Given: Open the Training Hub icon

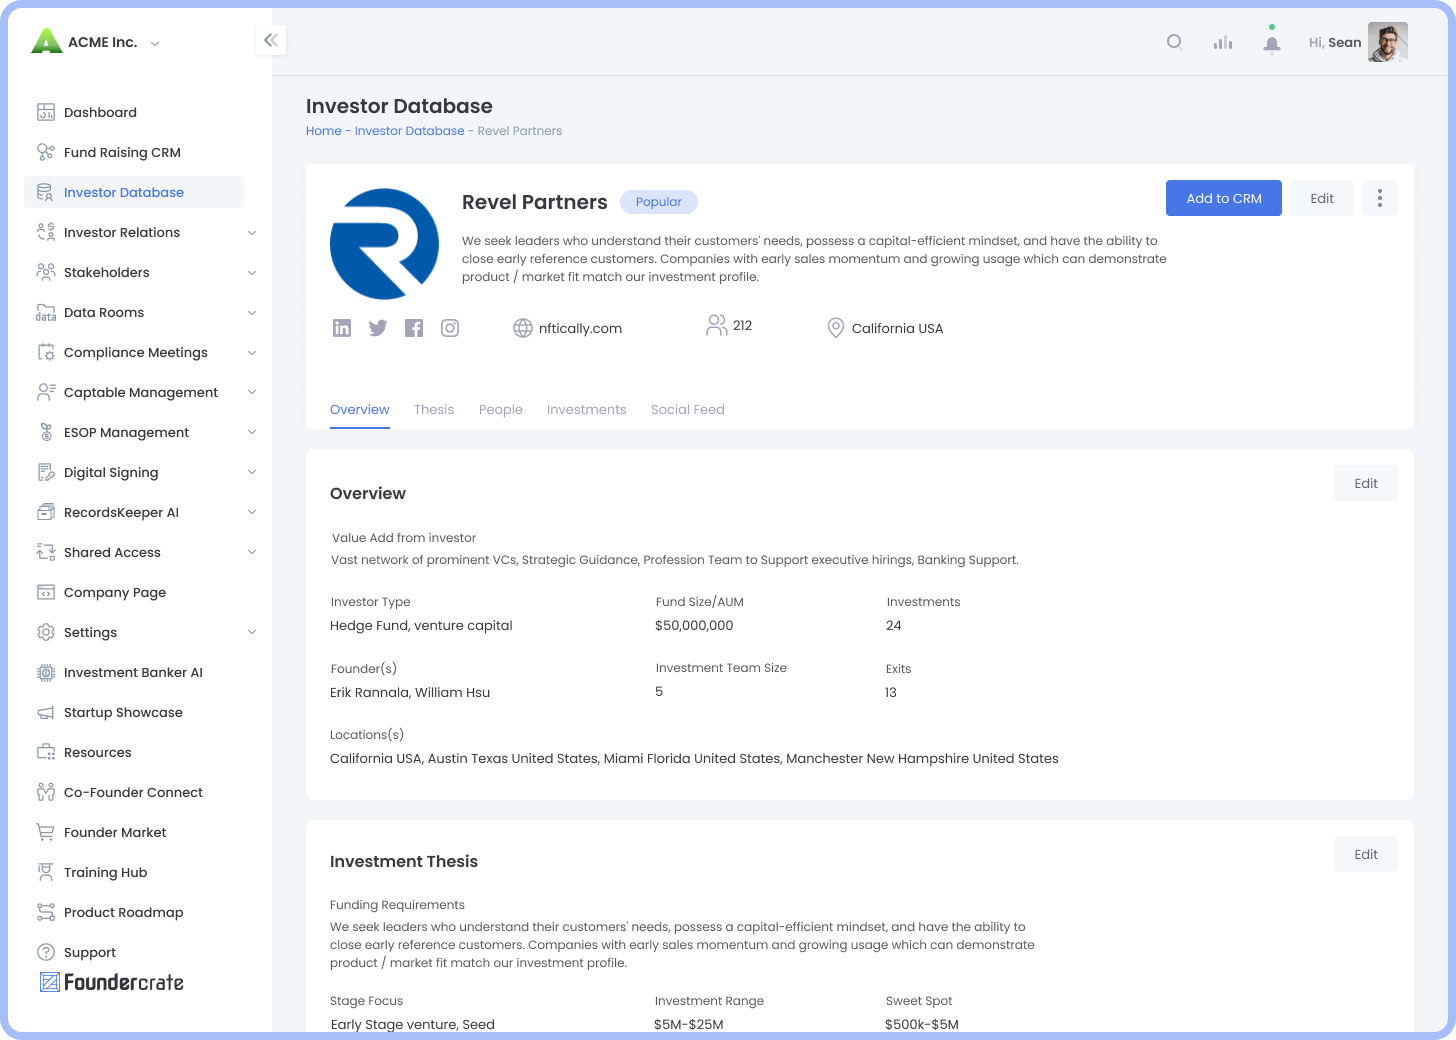Looking at the screenshot, I should 46,872.
